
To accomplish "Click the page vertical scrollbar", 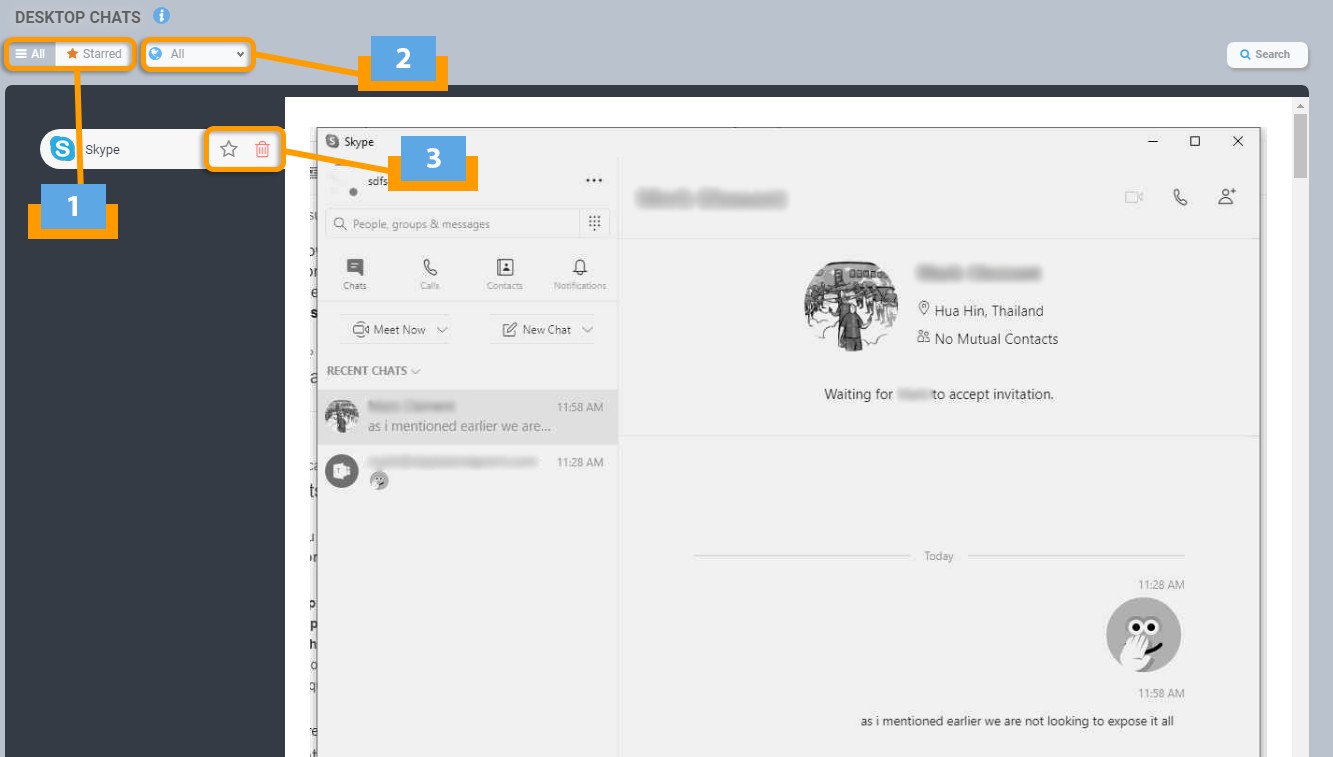I will click(1300, 145).
